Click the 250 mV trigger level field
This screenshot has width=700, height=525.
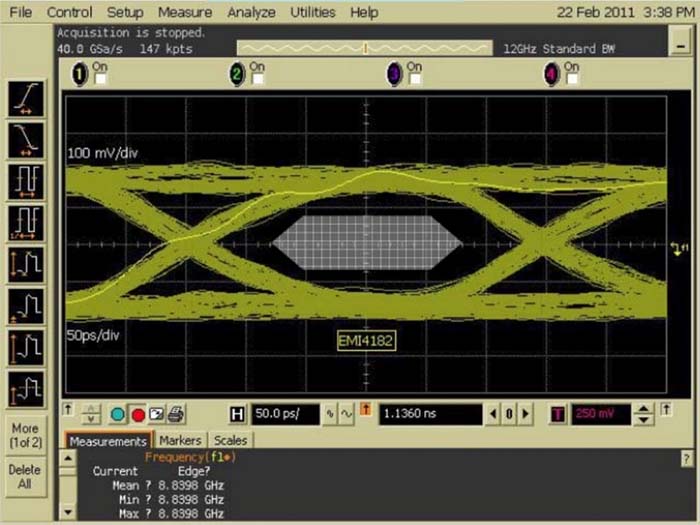pyautogui.click(x=601, y=414)
